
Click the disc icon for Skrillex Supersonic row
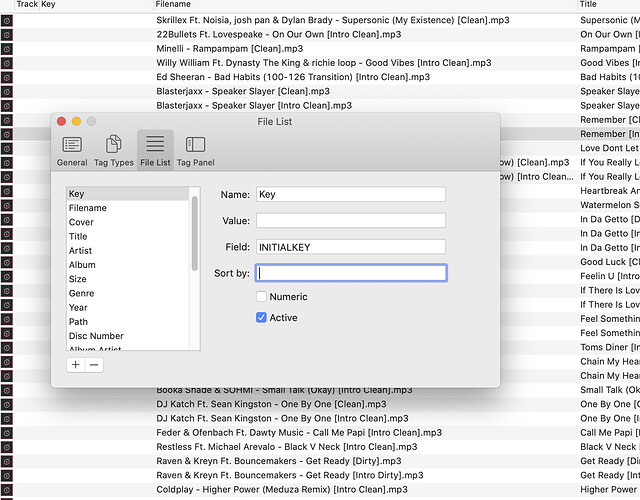coord(7,20)
